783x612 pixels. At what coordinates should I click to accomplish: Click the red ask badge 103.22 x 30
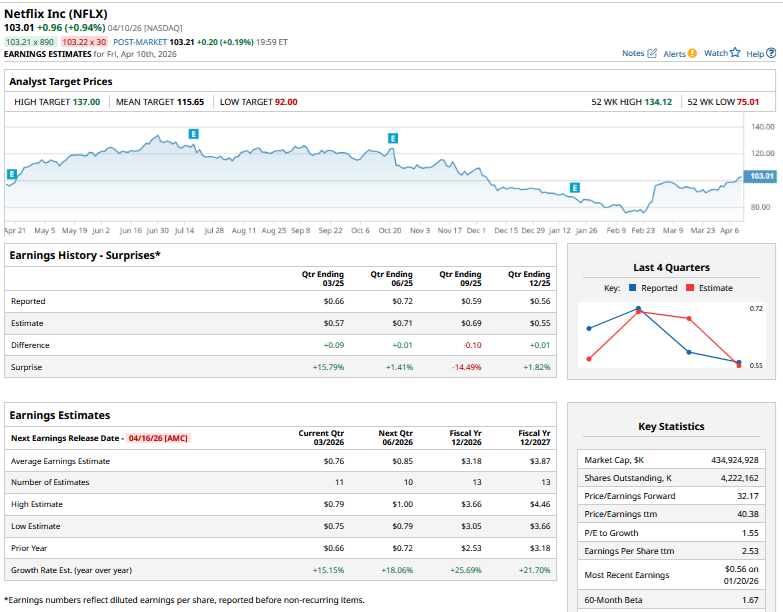click(85, 42)
